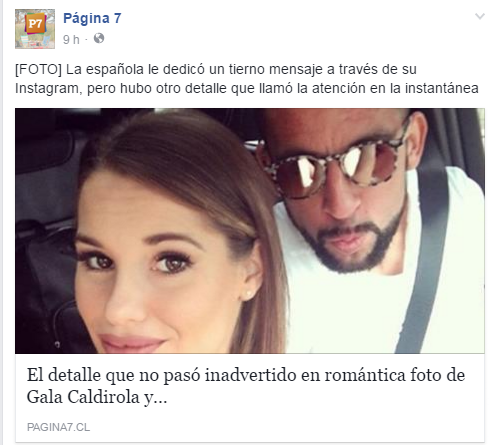This screenshot has width=495, height=445.
Task: Click the PAGINA7.CL source domain
Action: coord(58,427)
